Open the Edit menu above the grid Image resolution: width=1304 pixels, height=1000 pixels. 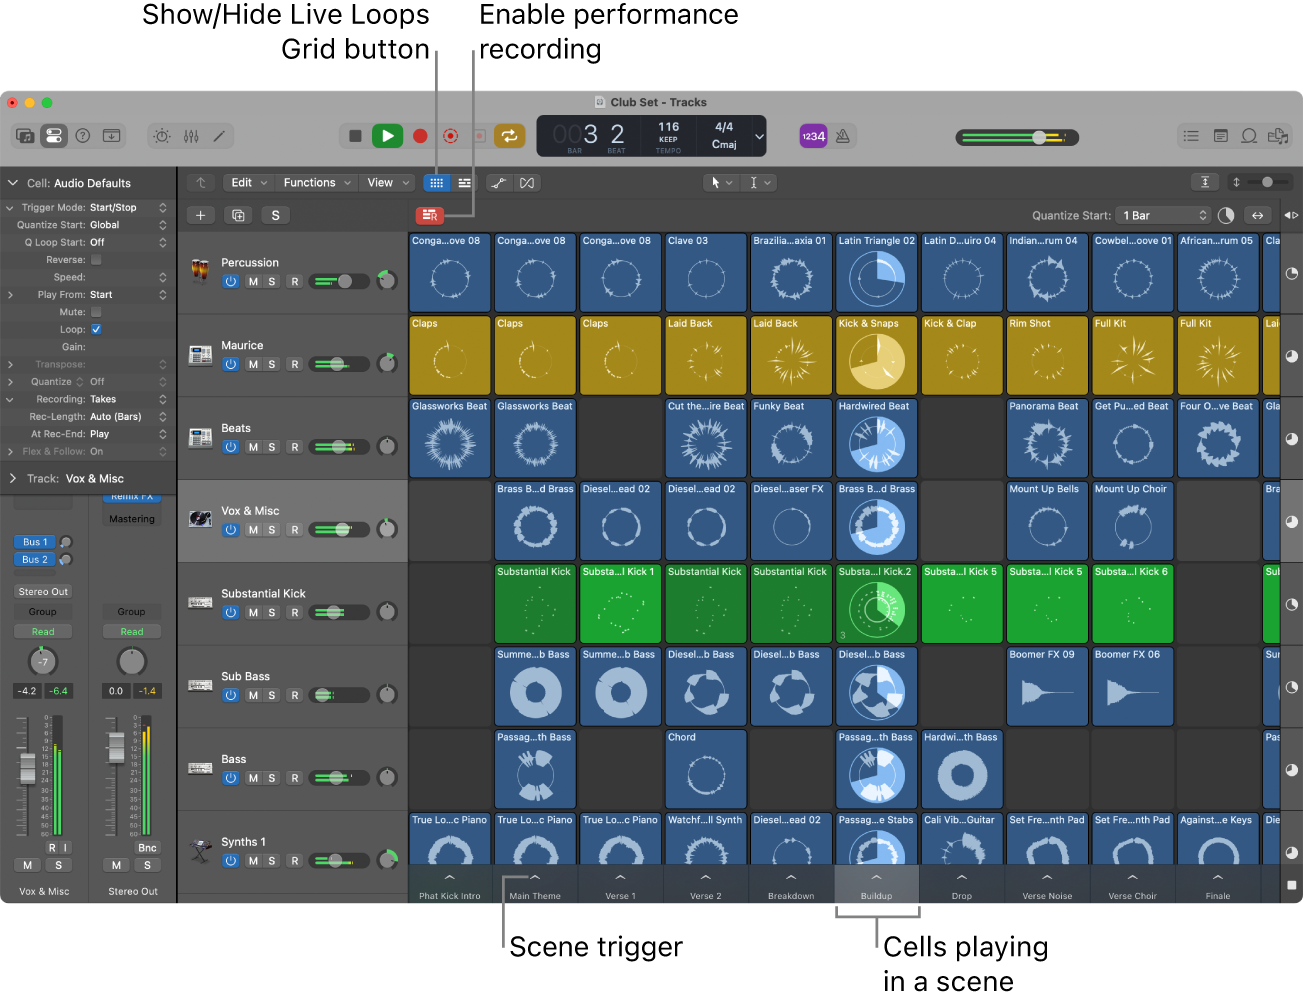pyautogui.click(x=247, y=182)
